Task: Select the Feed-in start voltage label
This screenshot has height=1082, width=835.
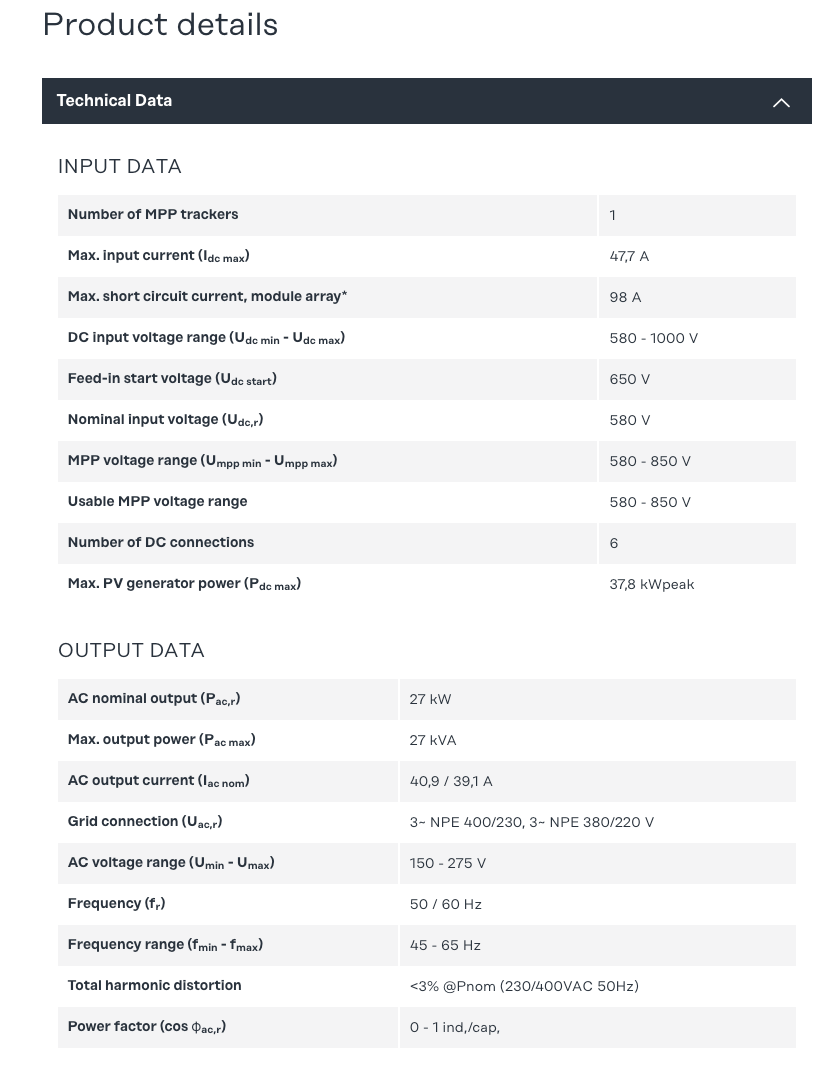Action: click(x=172, y=379)
